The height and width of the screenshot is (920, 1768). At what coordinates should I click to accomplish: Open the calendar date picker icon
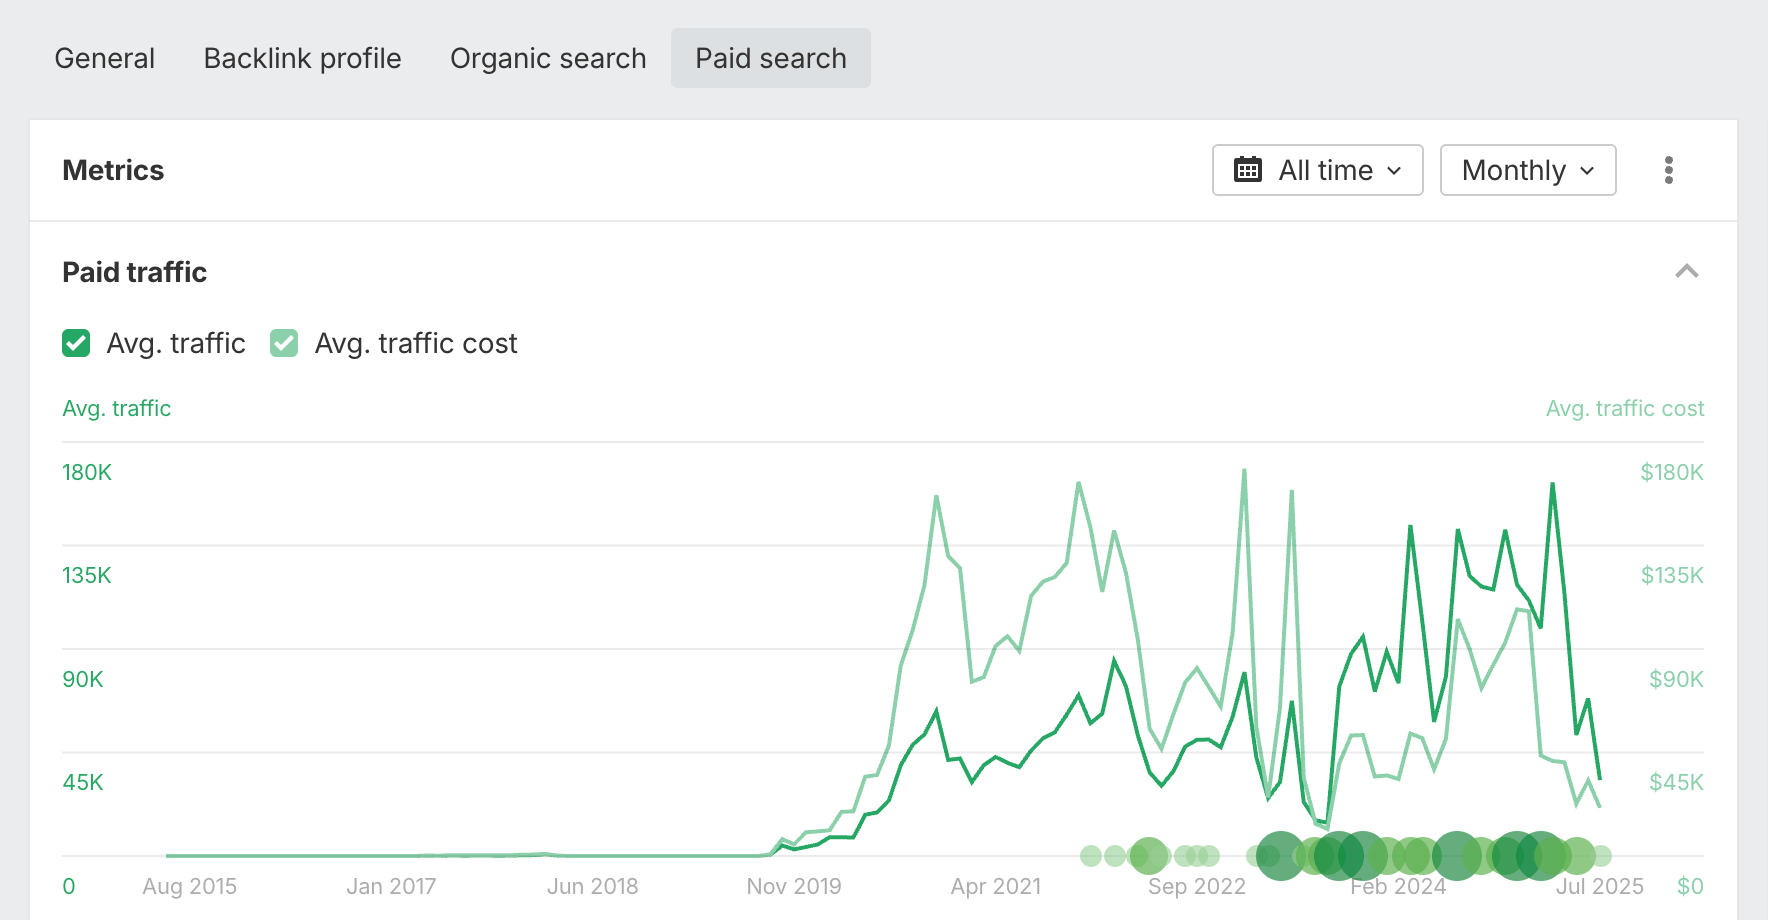[x=1248, y=170]
